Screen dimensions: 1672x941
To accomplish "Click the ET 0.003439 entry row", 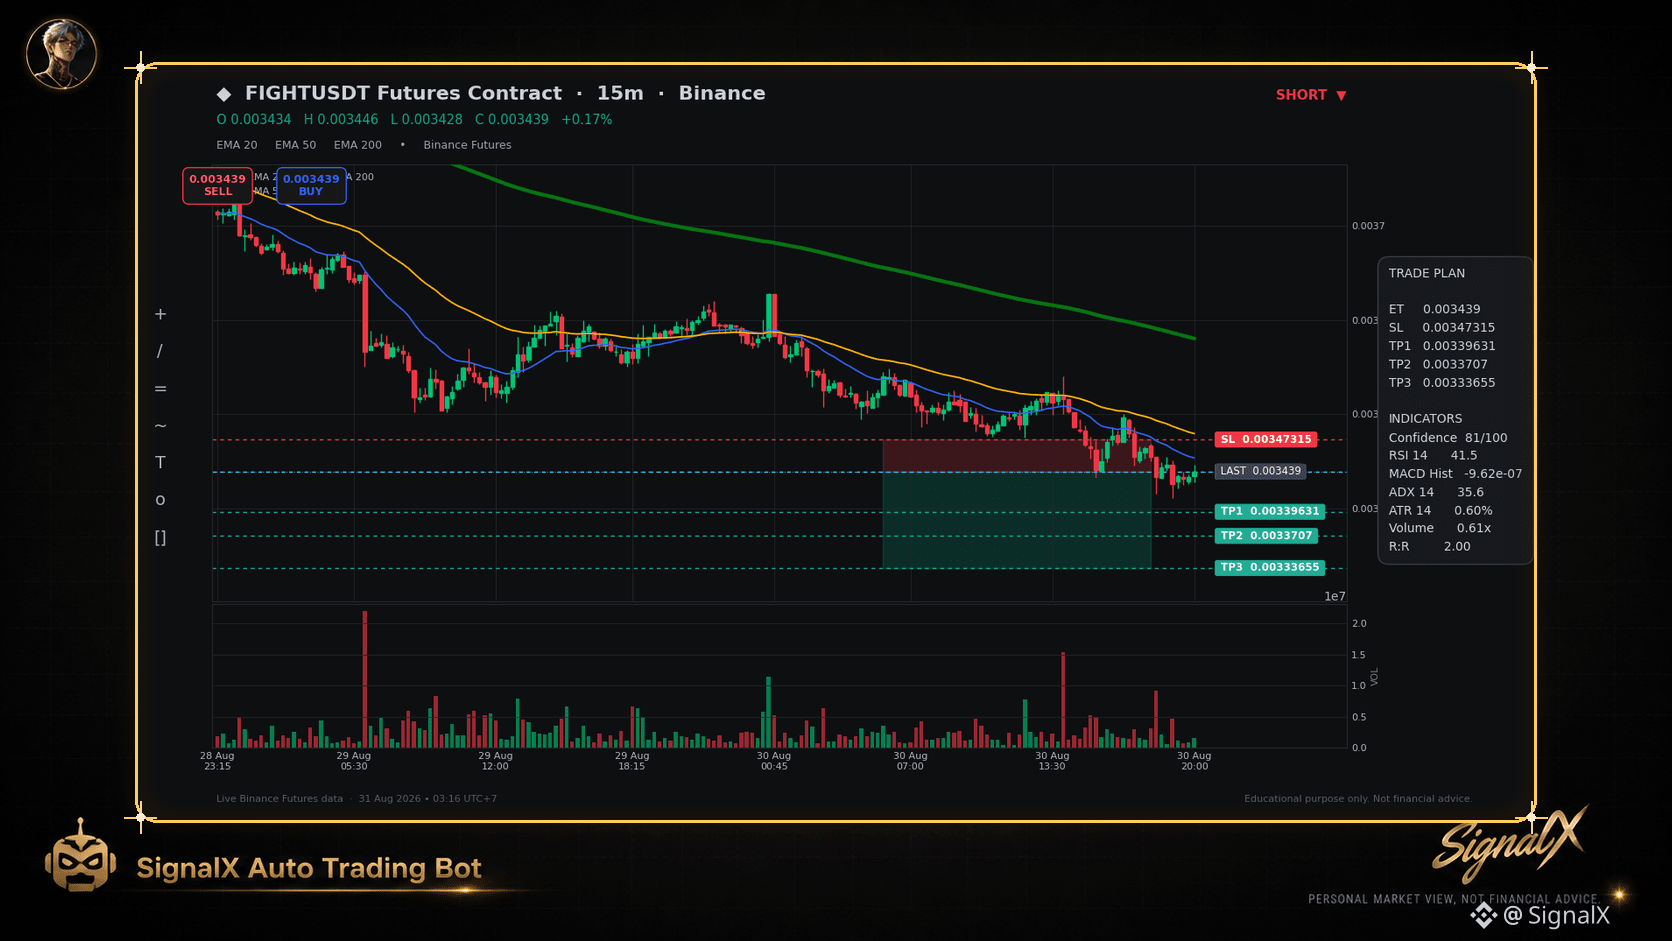I will [1435, 309].
